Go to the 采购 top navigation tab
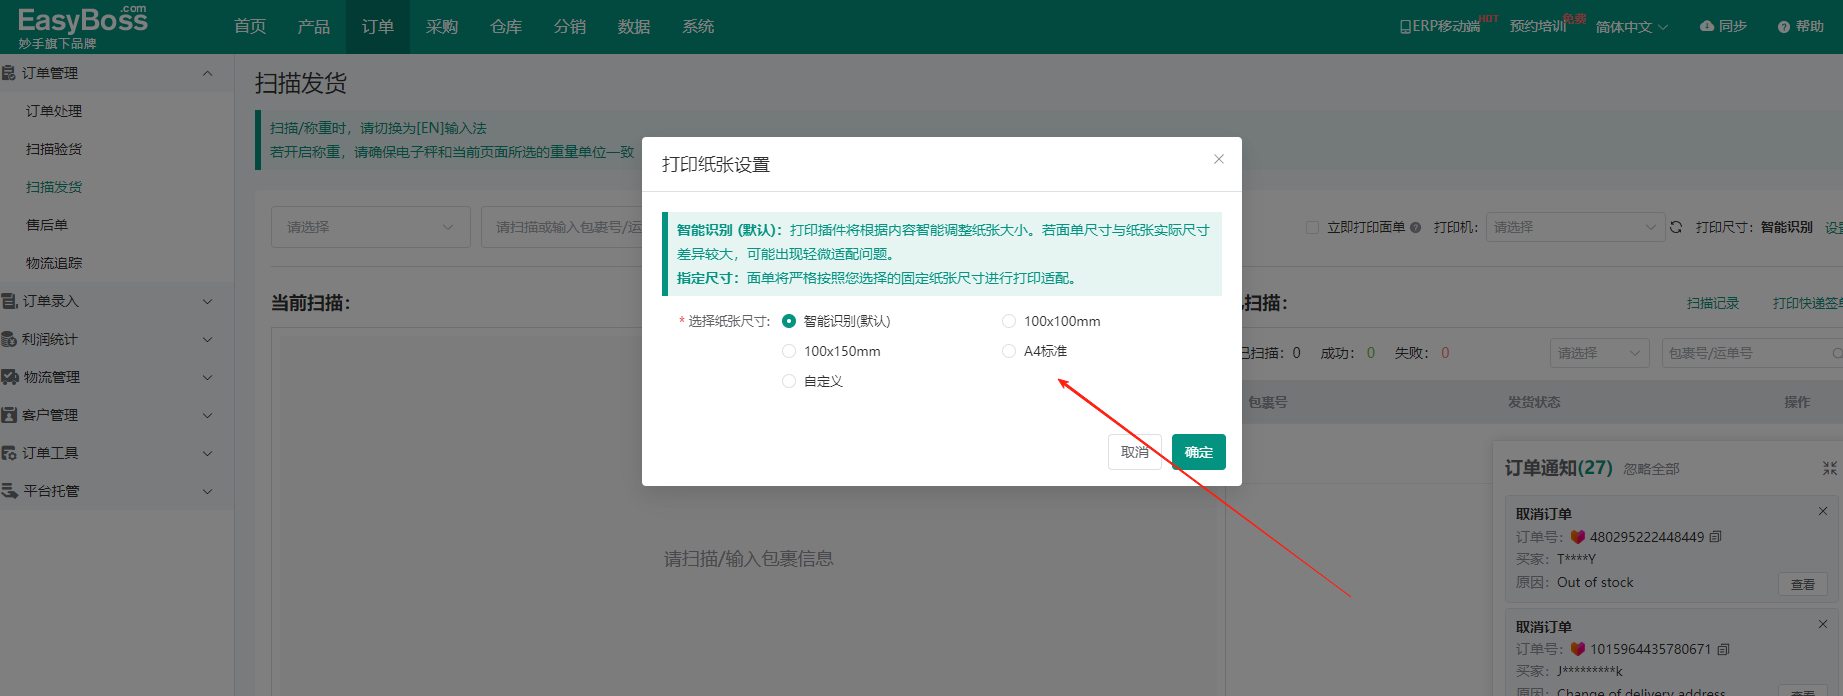The height and width of the screenshot is (696, 1843). pyautogui.click(x=442, y=27)
